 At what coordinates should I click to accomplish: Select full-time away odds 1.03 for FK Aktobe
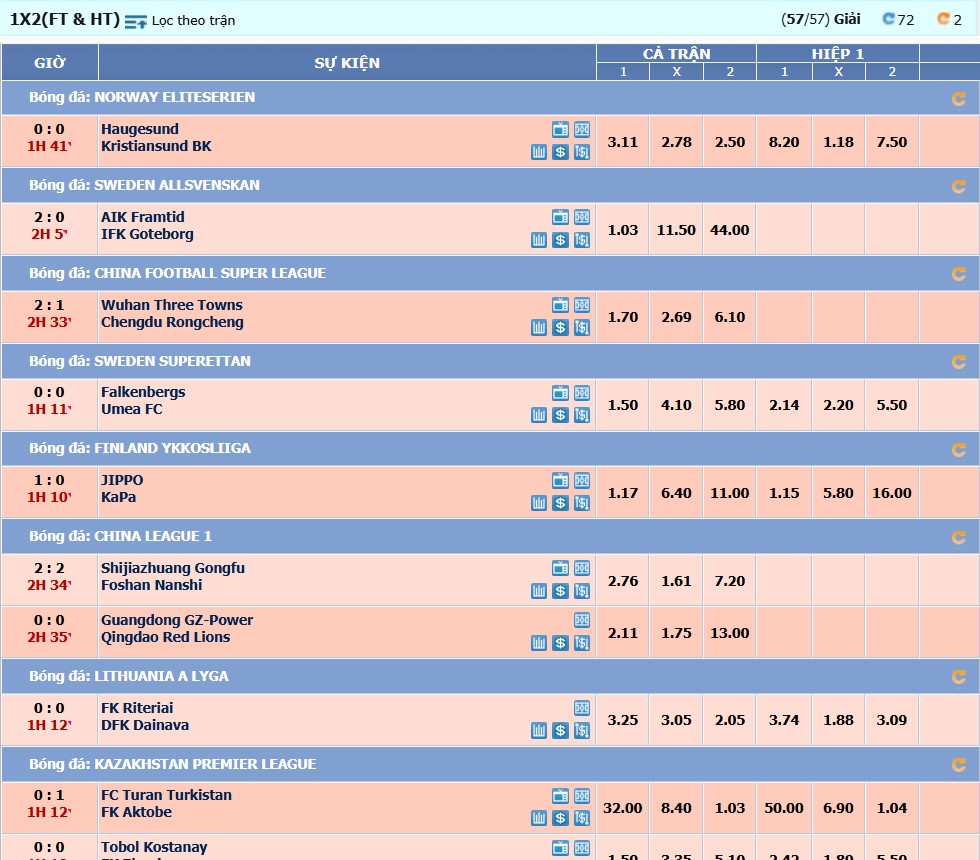[x=730, y=808]
